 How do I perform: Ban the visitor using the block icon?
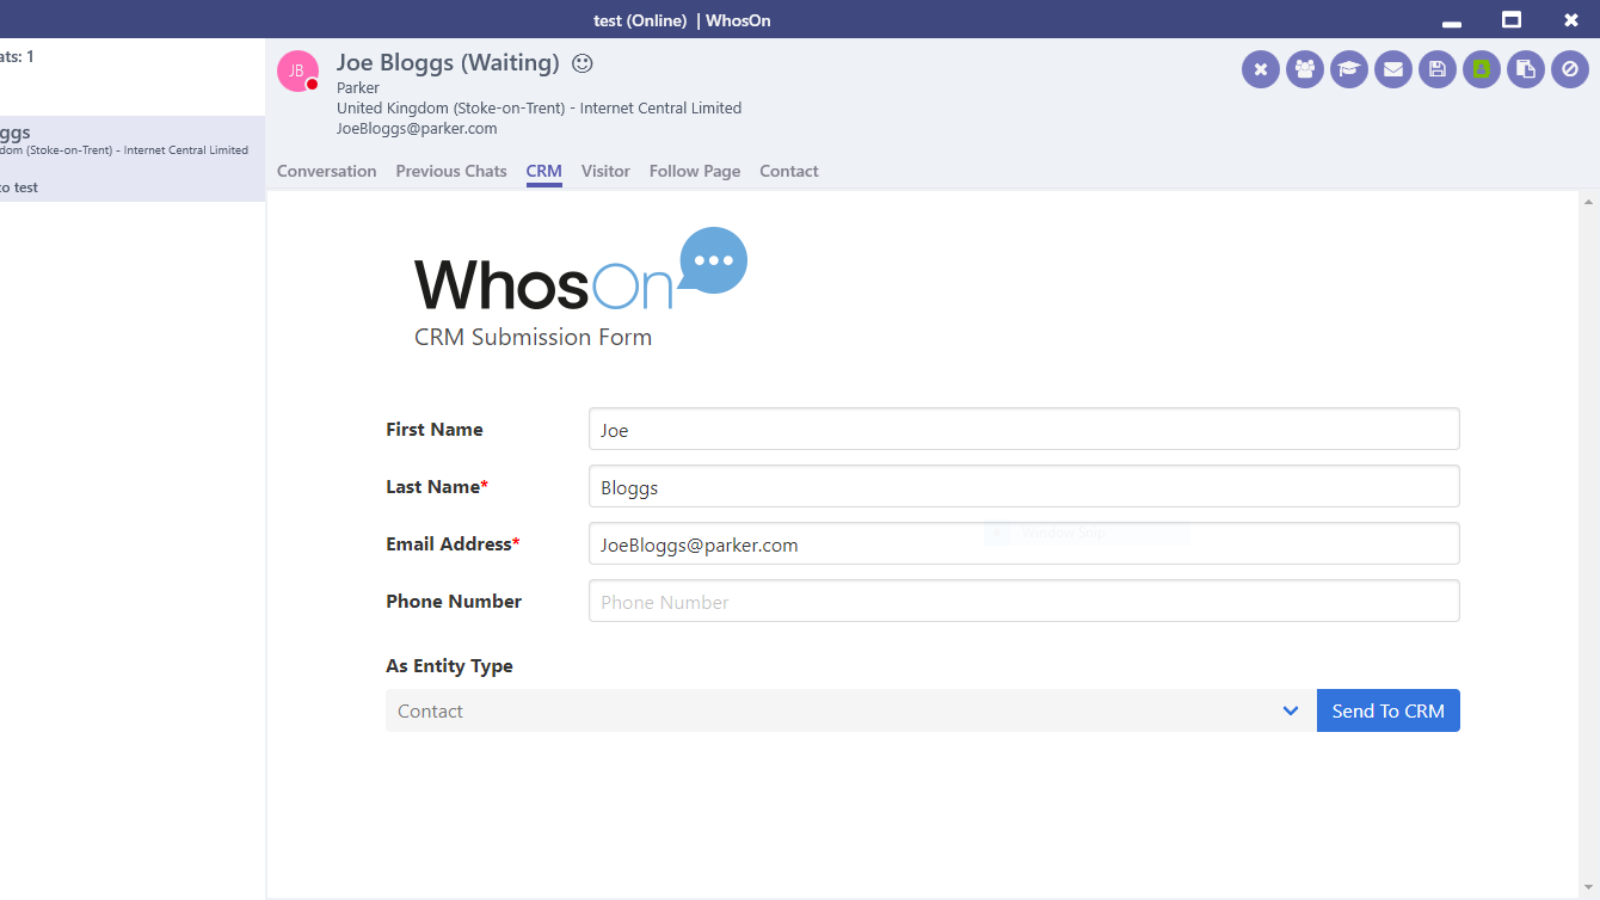pos(1569,69)
